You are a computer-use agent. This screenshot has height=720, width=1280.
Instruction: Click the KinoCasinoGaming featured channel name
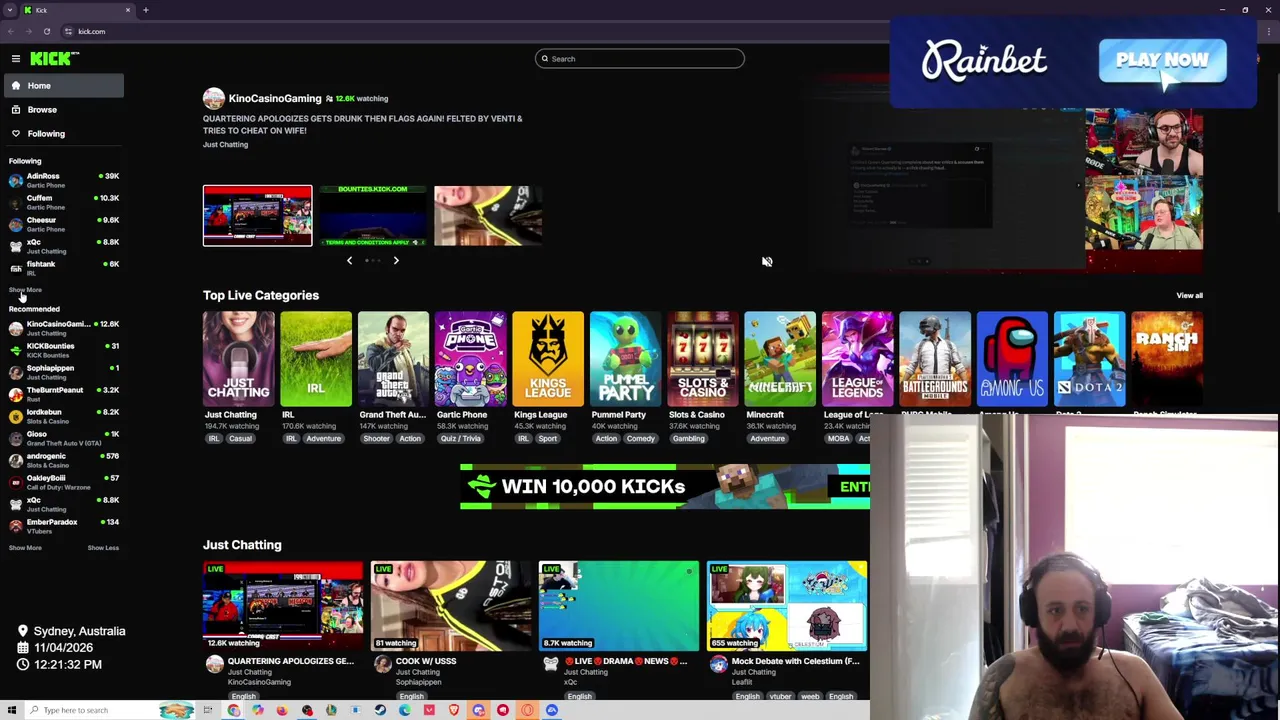[x=275, y=98]
